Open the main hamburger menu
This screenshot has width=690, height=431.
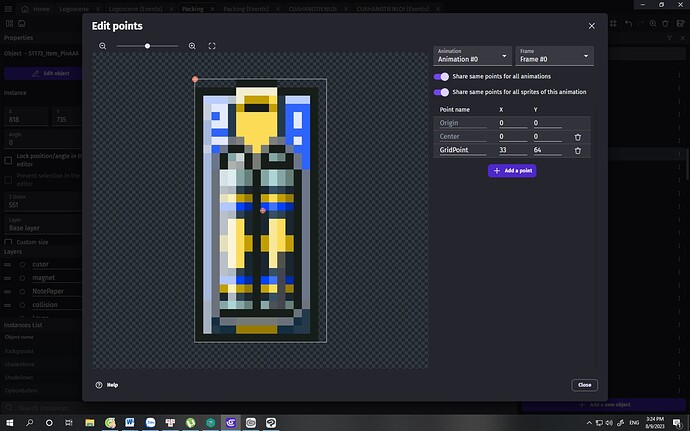click(x=8, y=9)
